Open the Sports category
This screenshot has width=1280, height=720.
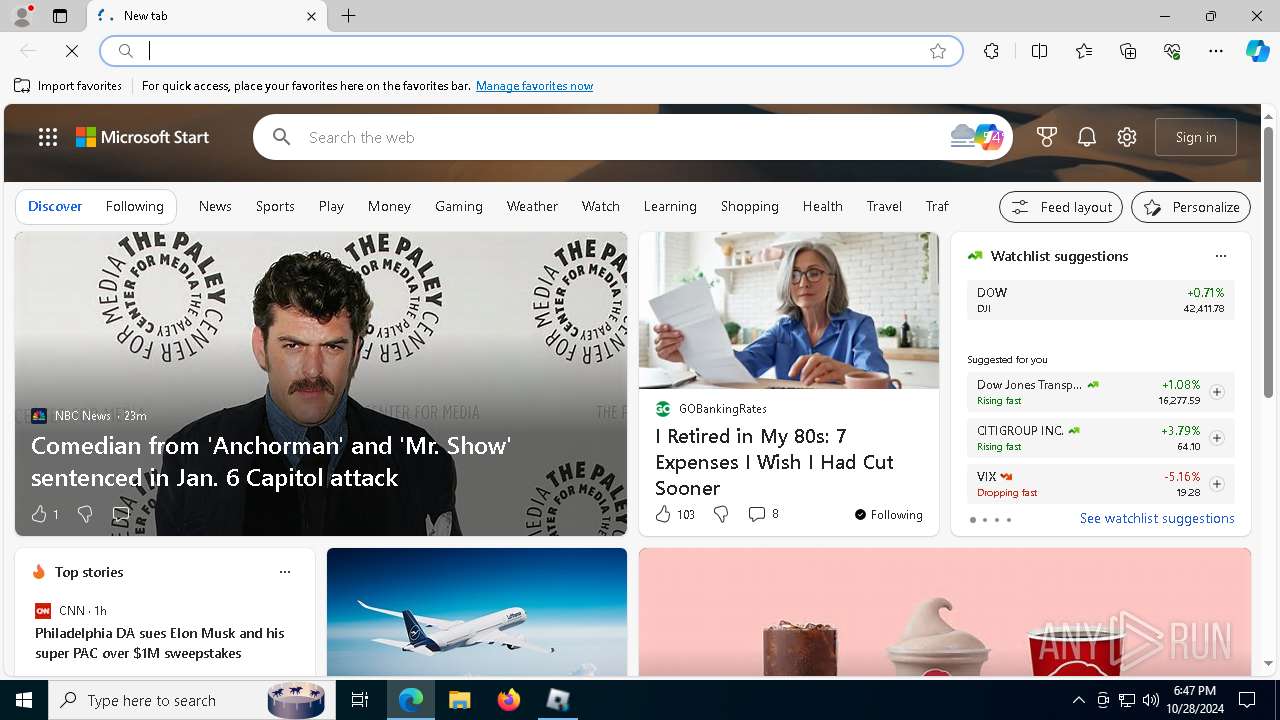pyautogui.click(x=275, y=206)
